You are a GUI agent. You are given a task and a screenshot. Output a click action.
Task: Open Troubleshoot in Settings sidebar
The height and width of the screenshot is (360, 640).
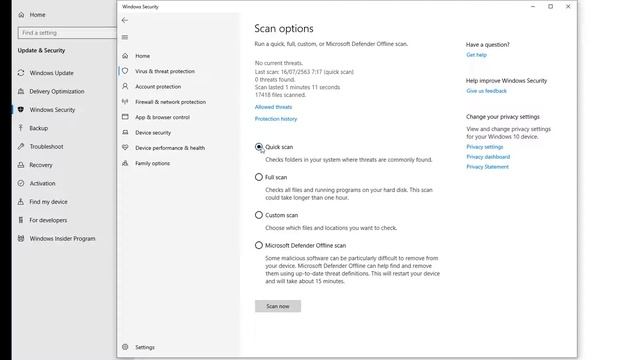(x=46, y=147)
